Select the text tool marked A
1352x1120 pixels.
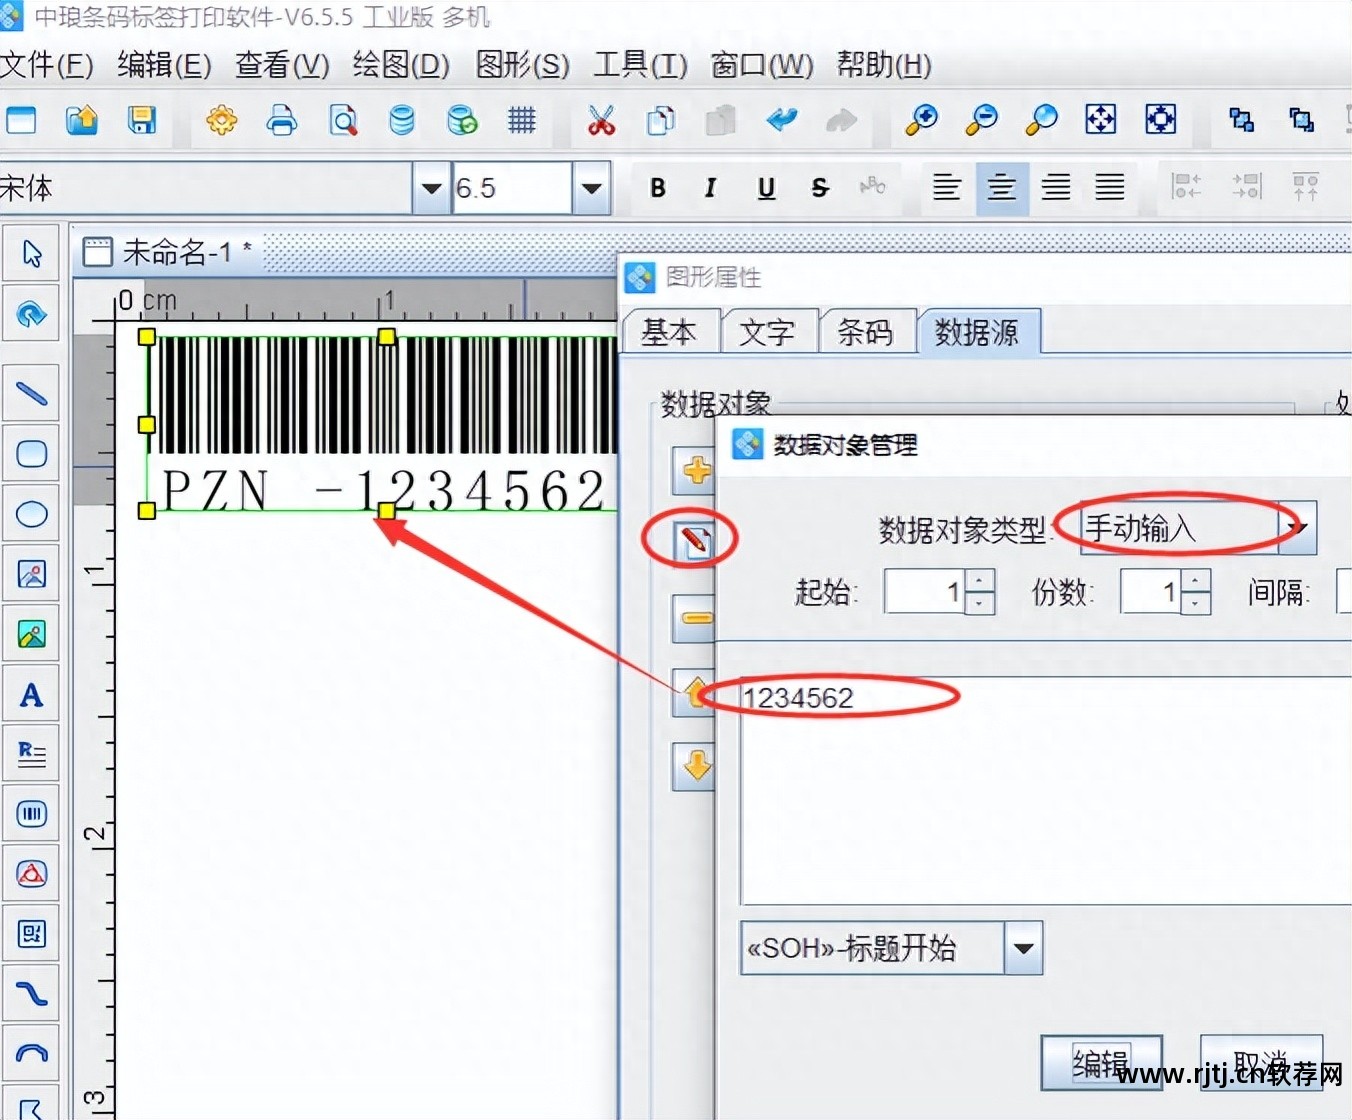[x=31, y=694]
